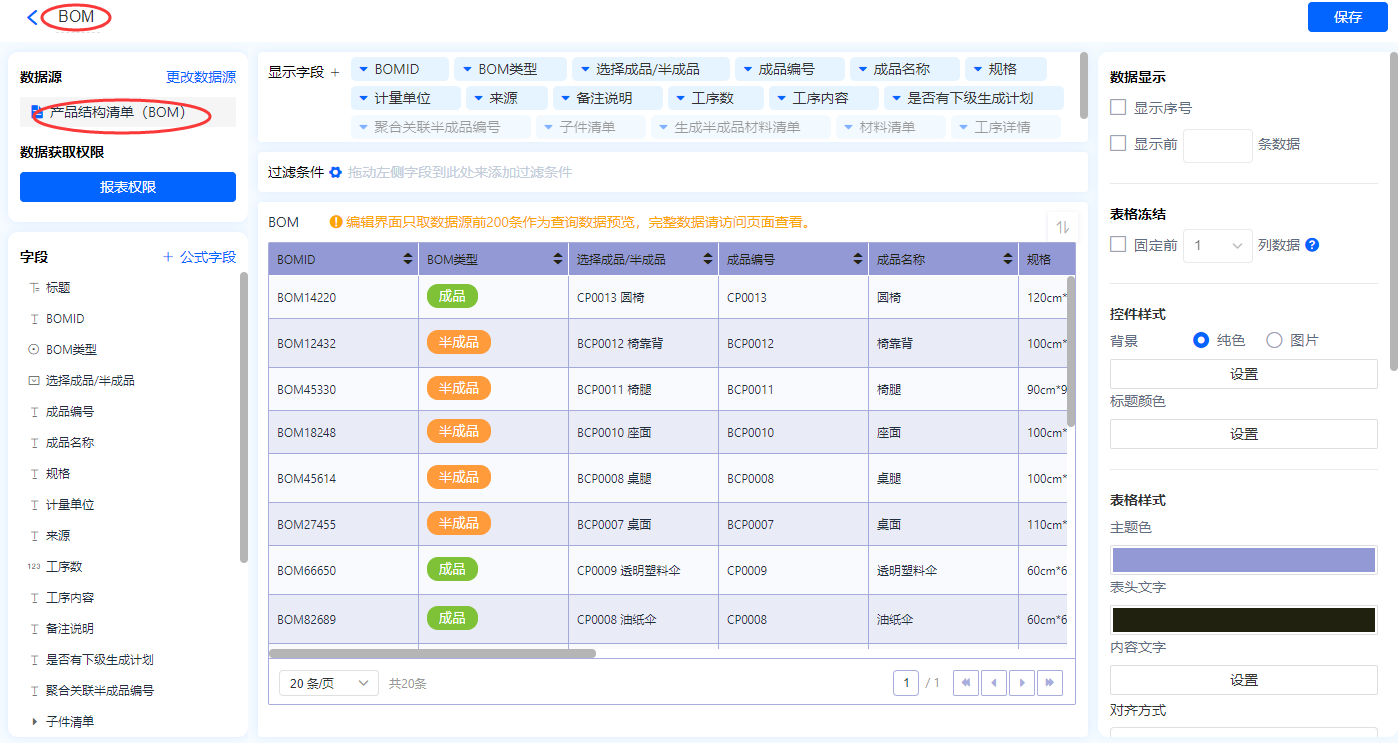Select the 图片 background radio option
Viewport: 1398px width, 743px height.
[1274, 340]
